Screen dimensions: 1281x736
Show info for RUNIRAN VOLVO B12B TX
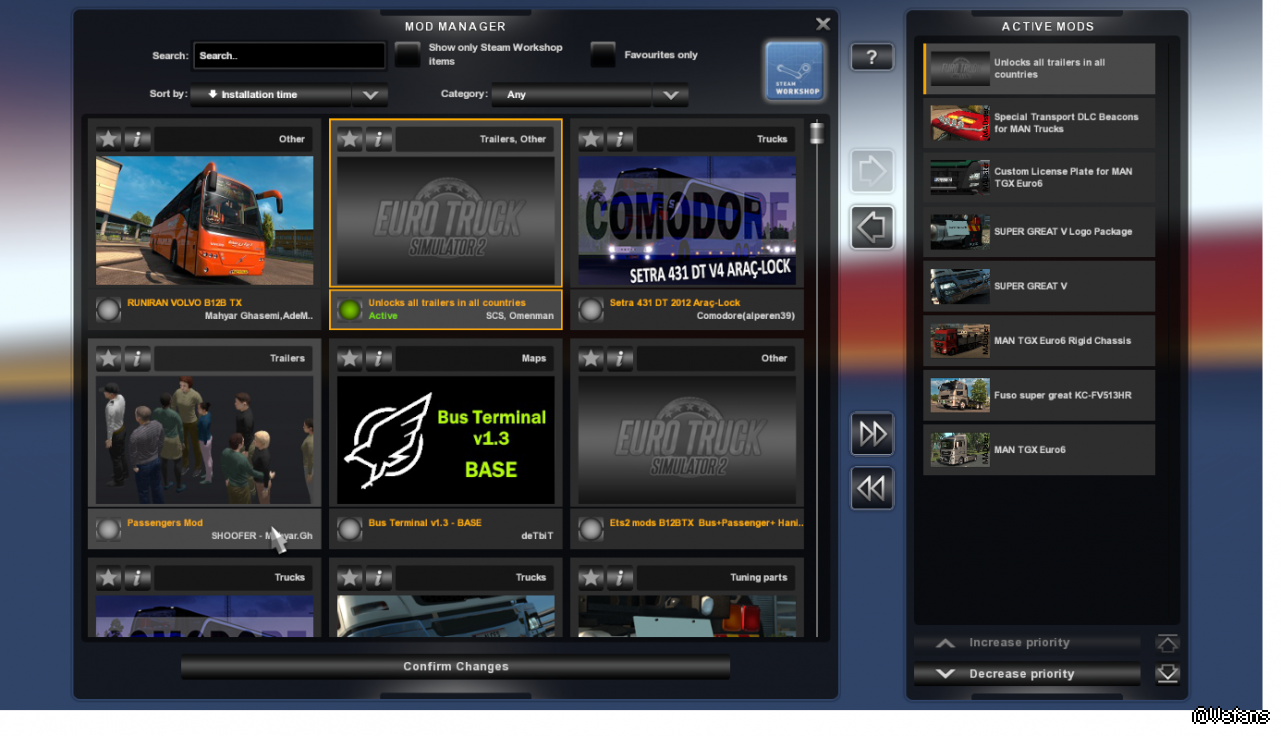(x=138, y=139)
